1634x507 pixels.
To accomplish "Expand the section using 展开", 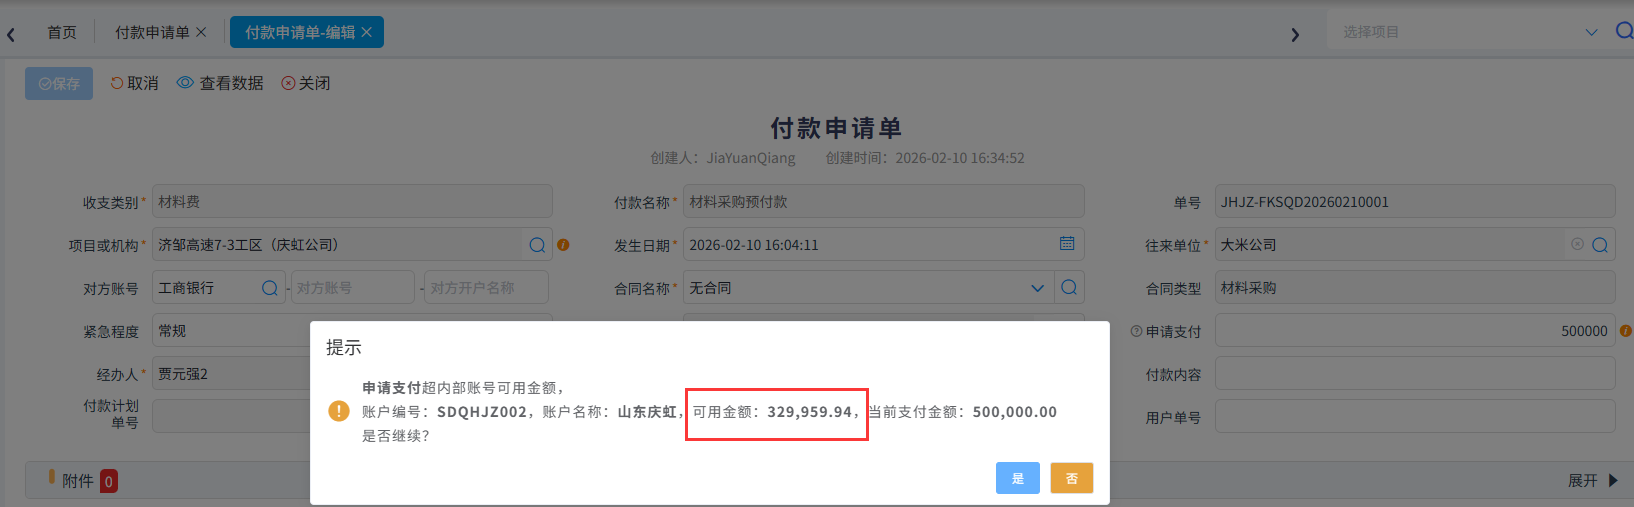I will (1592, 481).
